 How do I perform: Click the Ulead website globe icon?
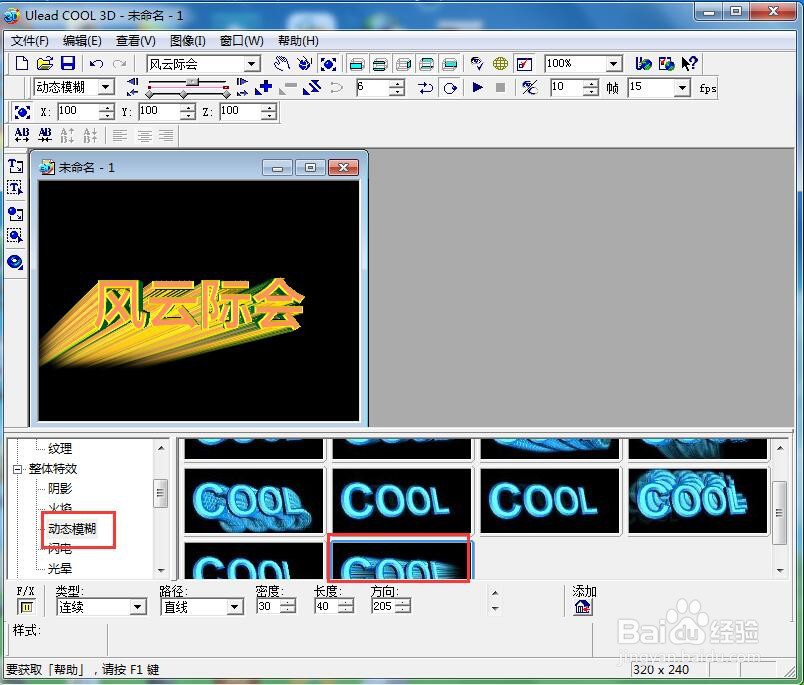[x=643, y=64]
